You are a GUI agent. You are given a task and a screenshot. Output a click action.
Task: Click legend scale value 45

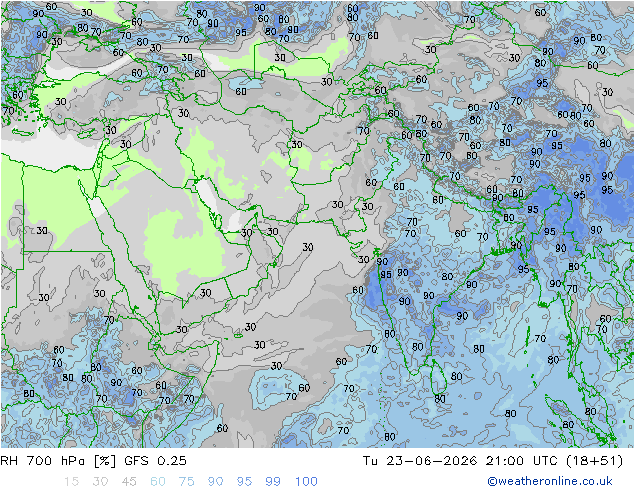(129, 481)
